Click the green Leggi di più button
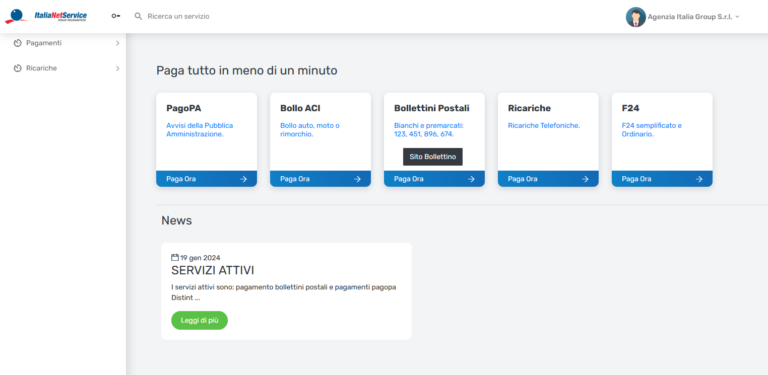768x375 pixels. tap(199, 320)
